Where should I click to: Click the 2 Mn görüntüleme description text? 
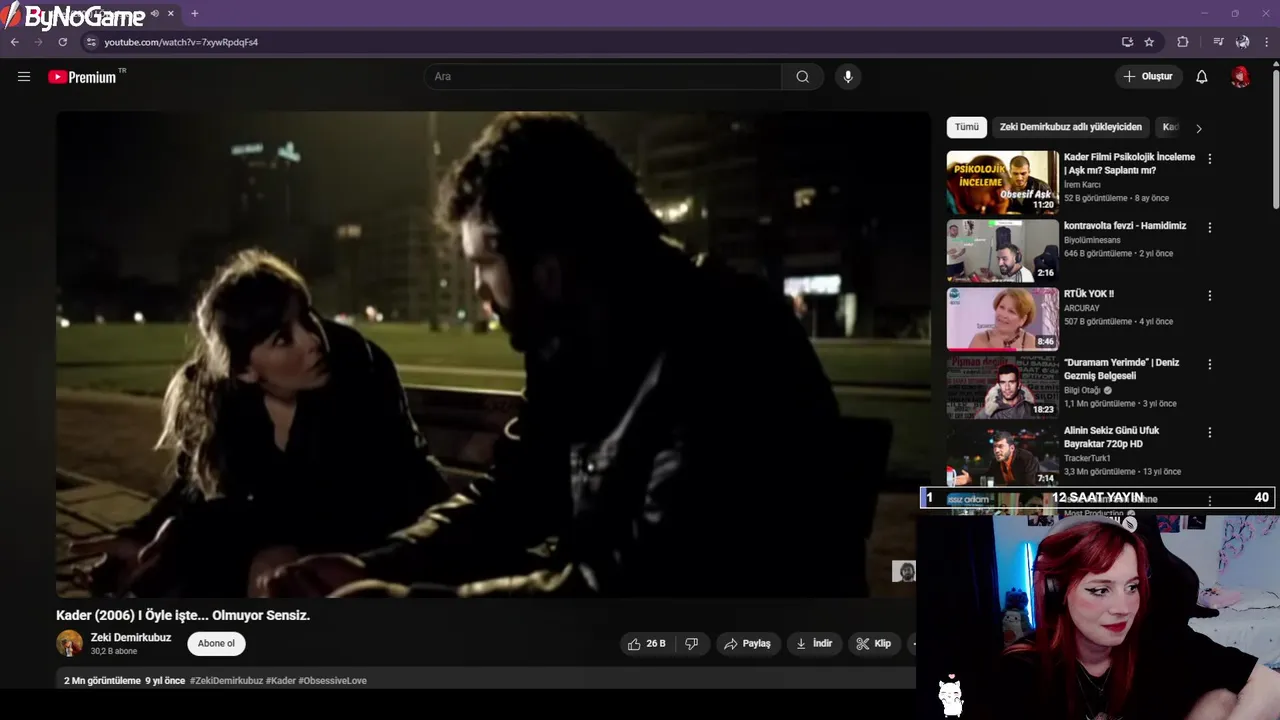(102, 681)
